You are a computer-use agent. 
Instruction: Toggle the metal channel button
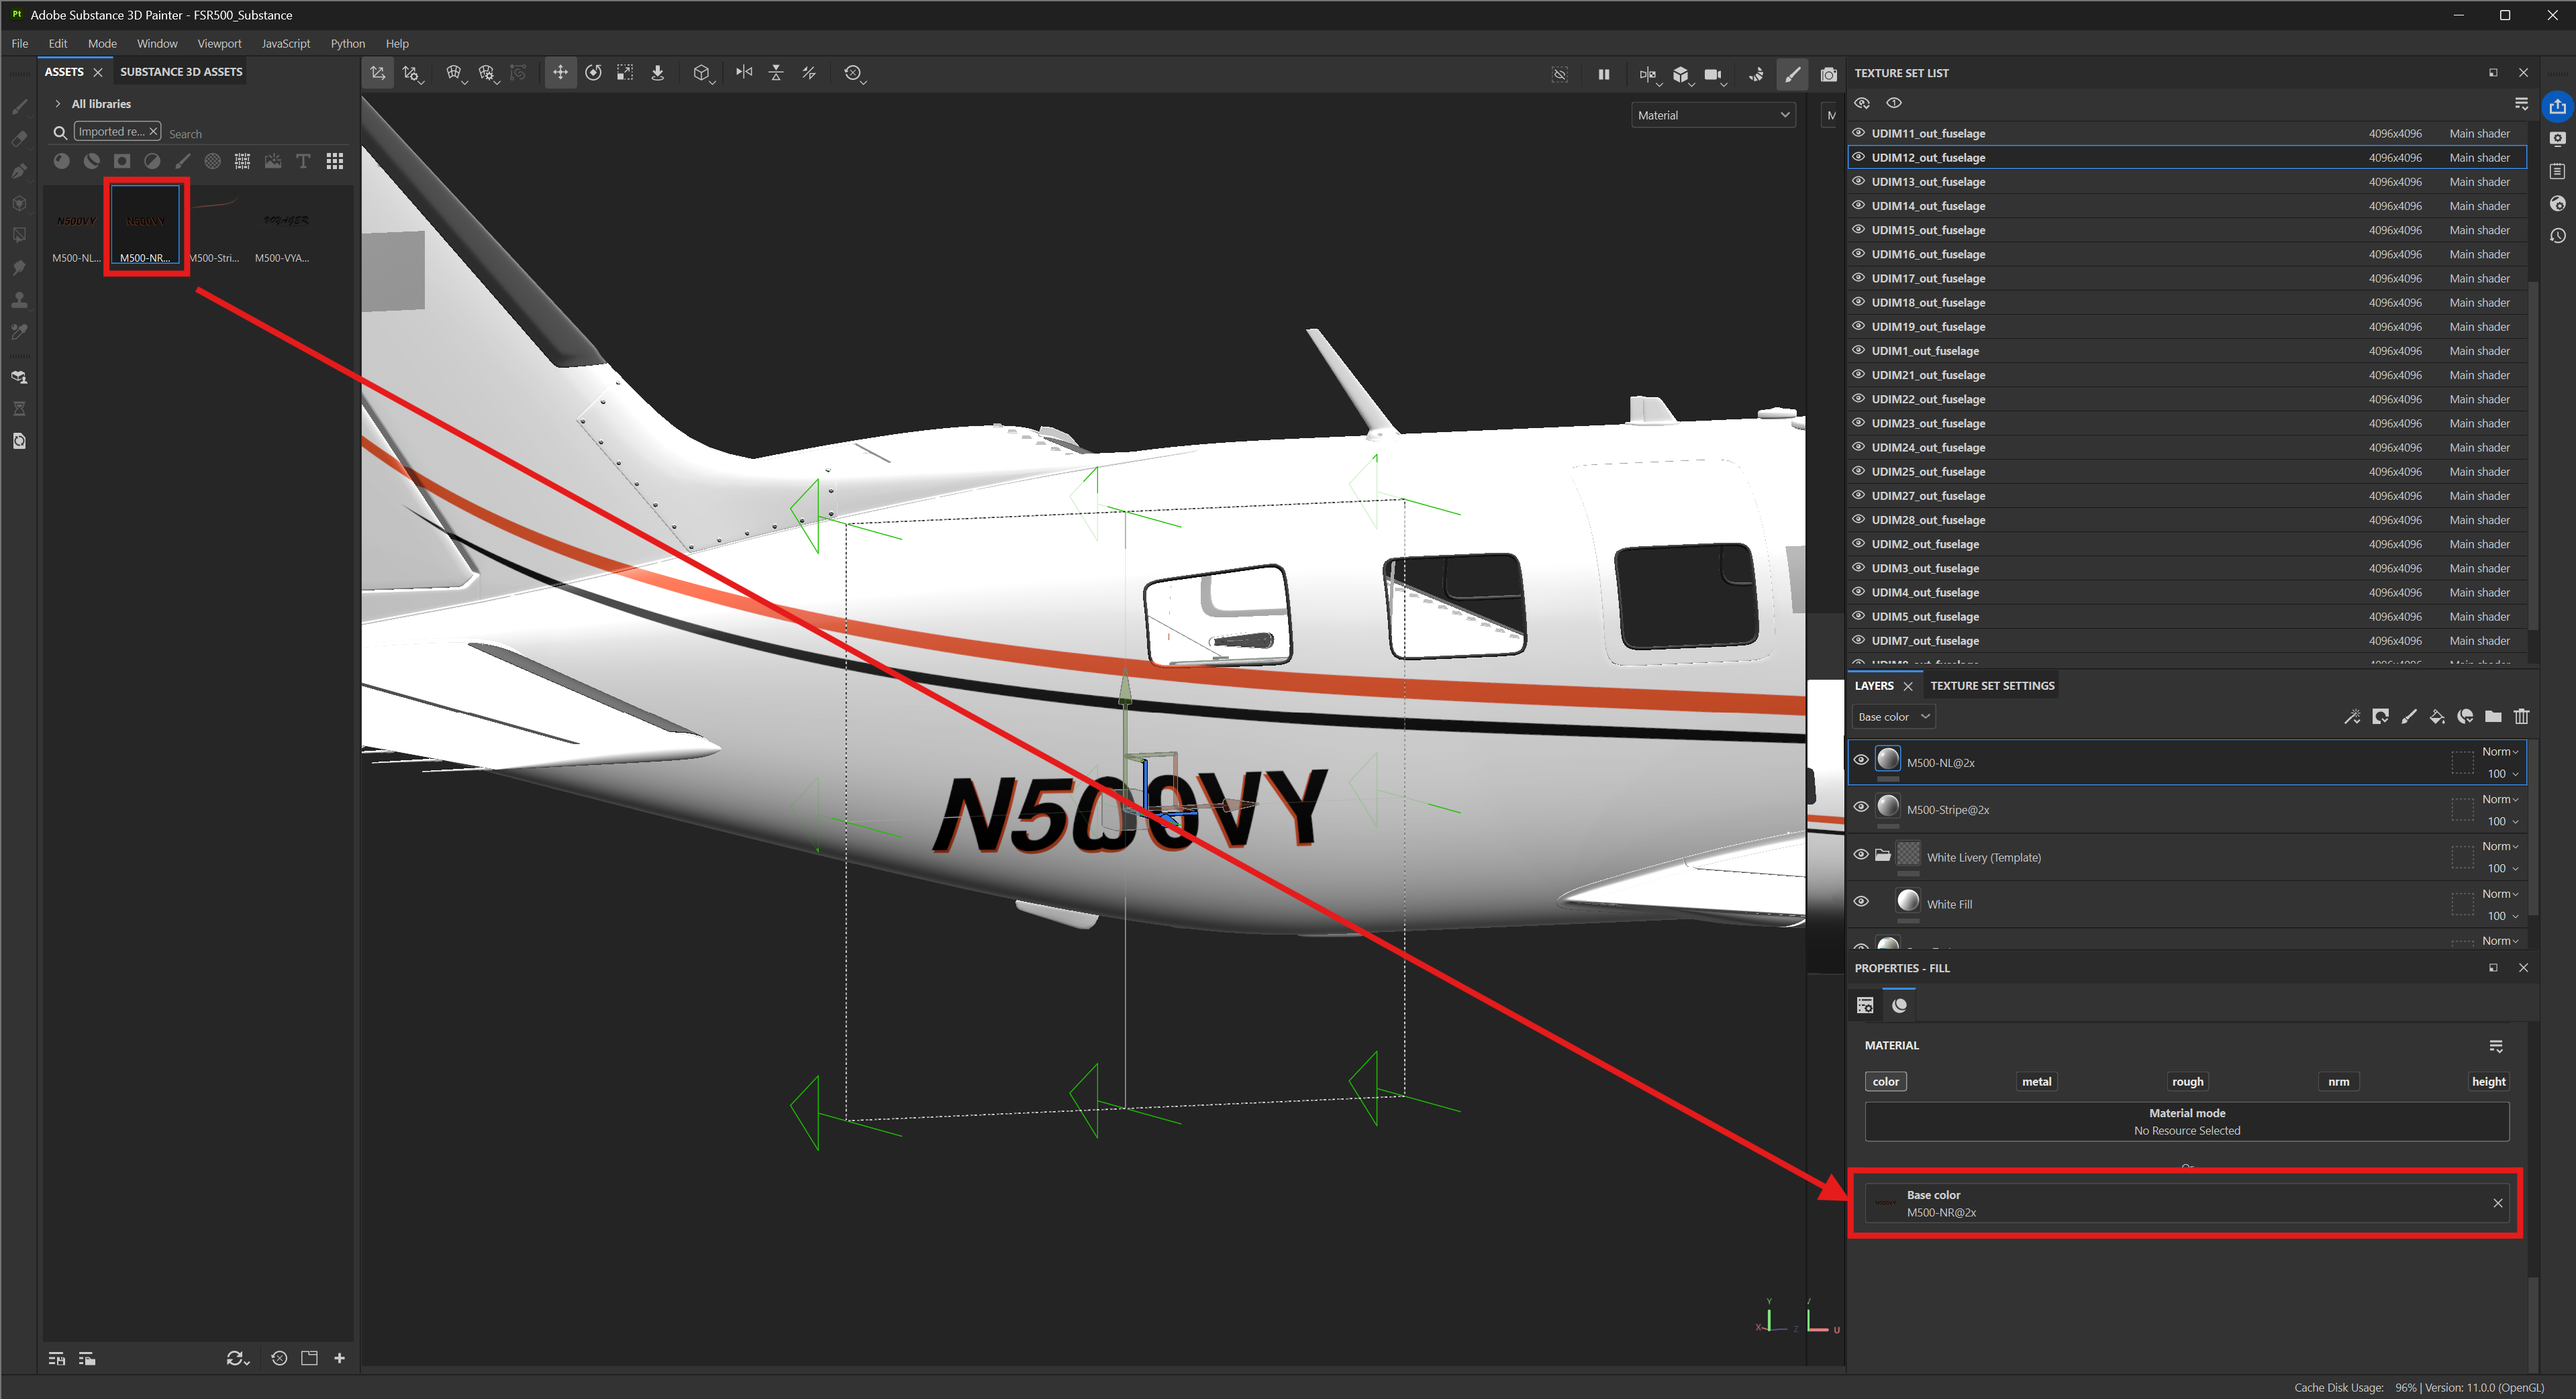[x=2036, y=1081]
